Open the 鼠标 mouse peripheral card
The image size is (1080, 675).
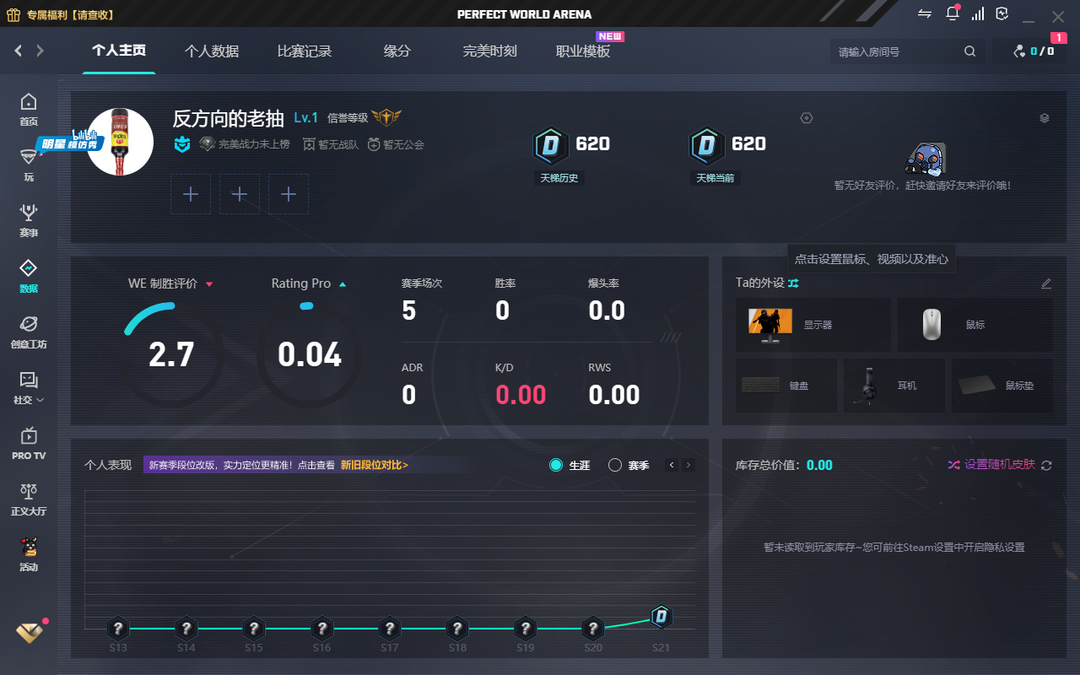[975, 324]
